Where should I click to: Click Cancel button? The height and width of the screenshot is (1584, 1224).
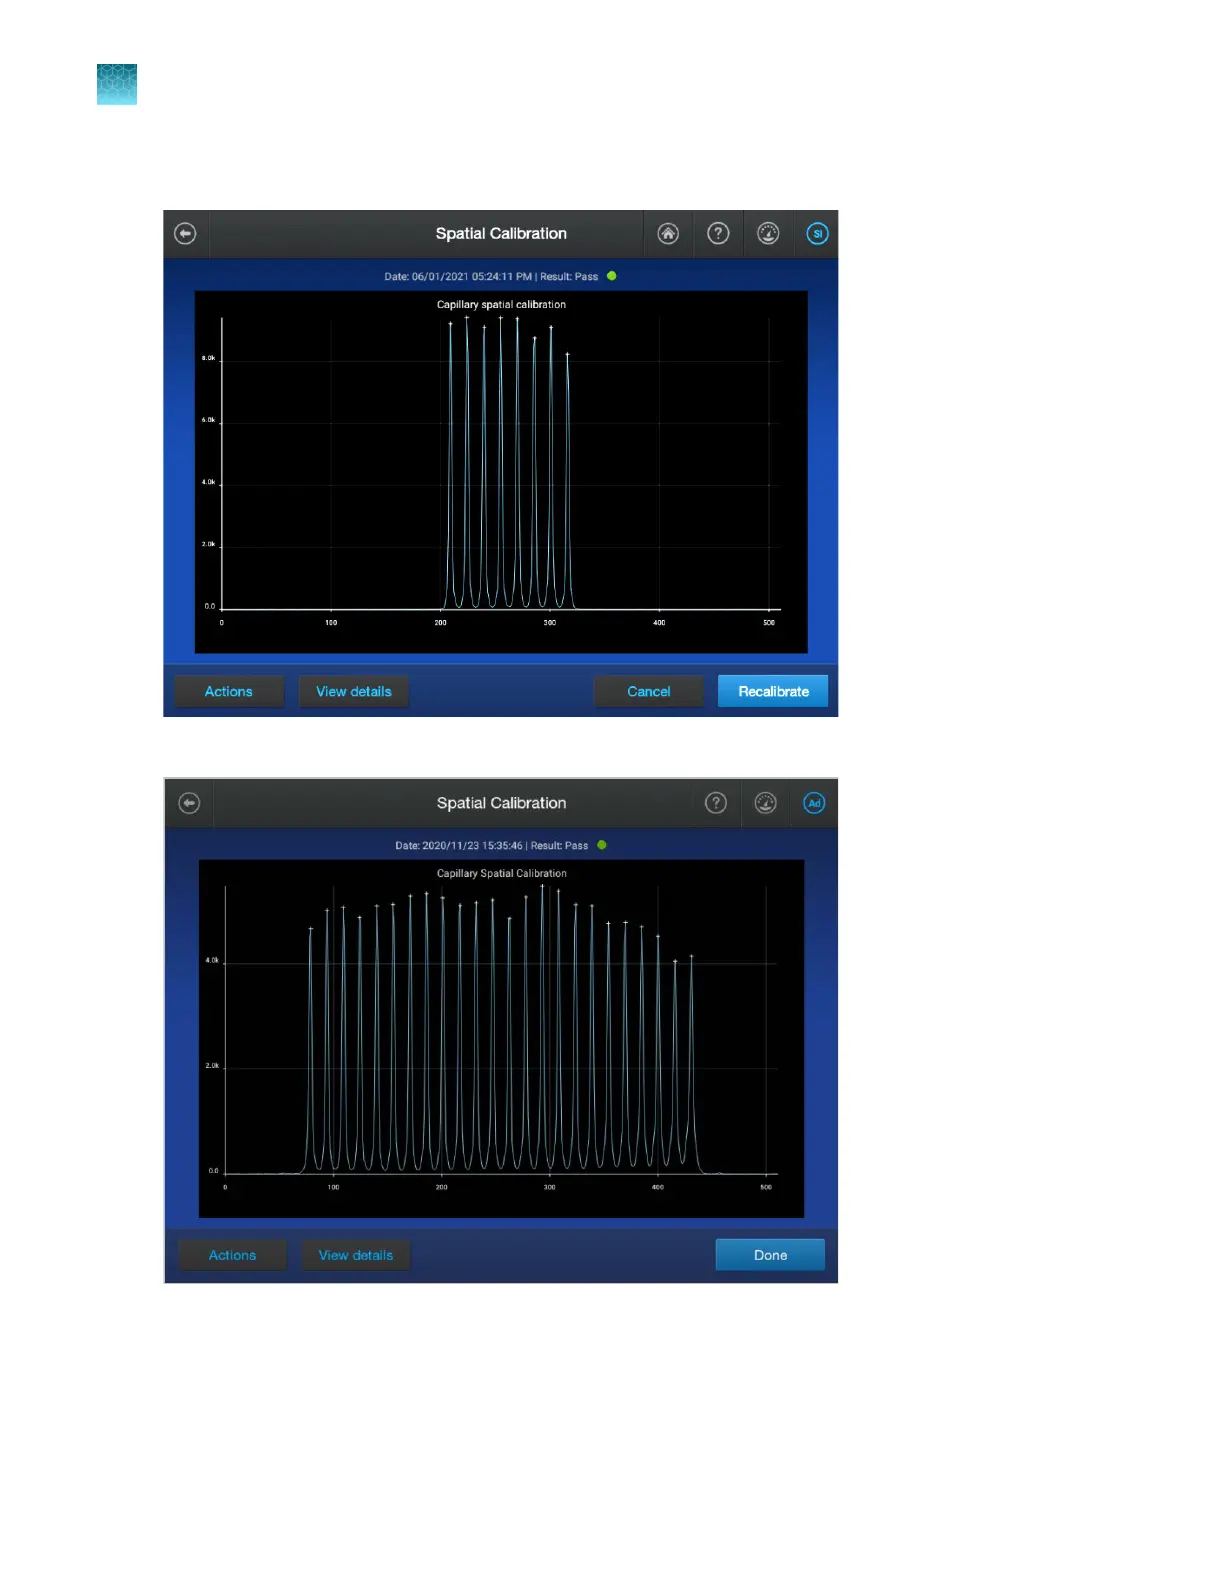click(x=649, y=691)
